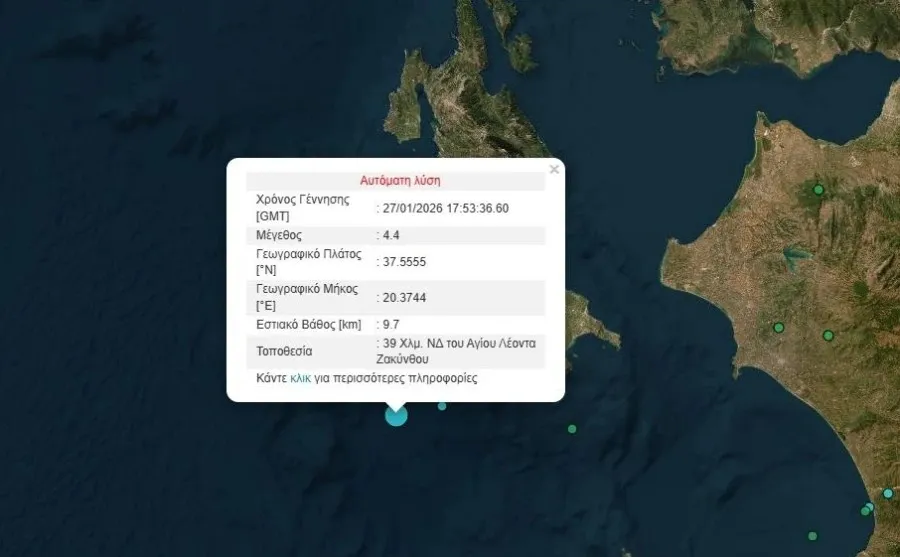
Task: Click the origin time value 27/01/2026 17:53:36.60
Action: (x=446, y=208)
